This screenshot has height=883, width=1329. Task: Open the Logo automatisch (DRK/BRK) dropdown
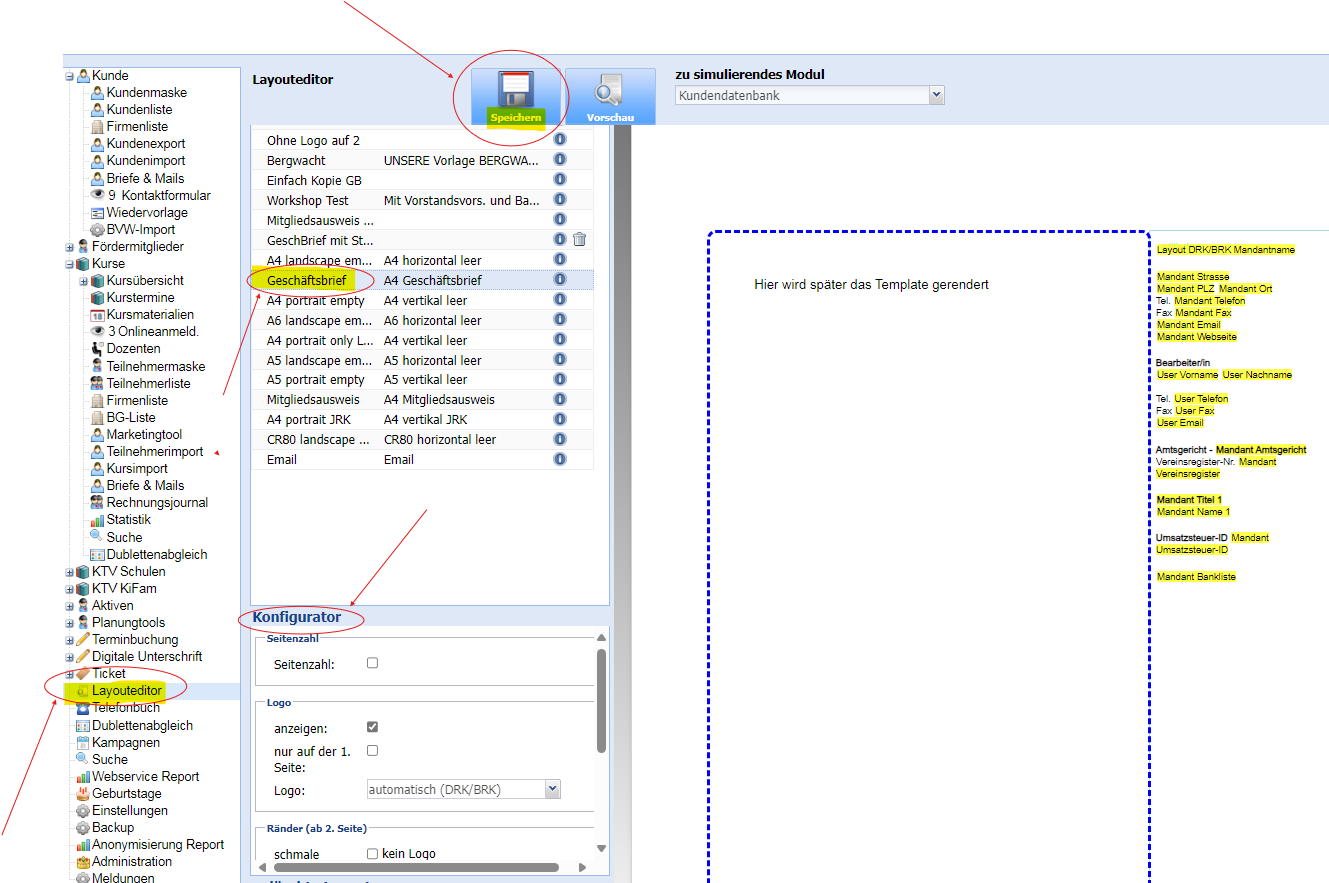click(x=463, y=790)
